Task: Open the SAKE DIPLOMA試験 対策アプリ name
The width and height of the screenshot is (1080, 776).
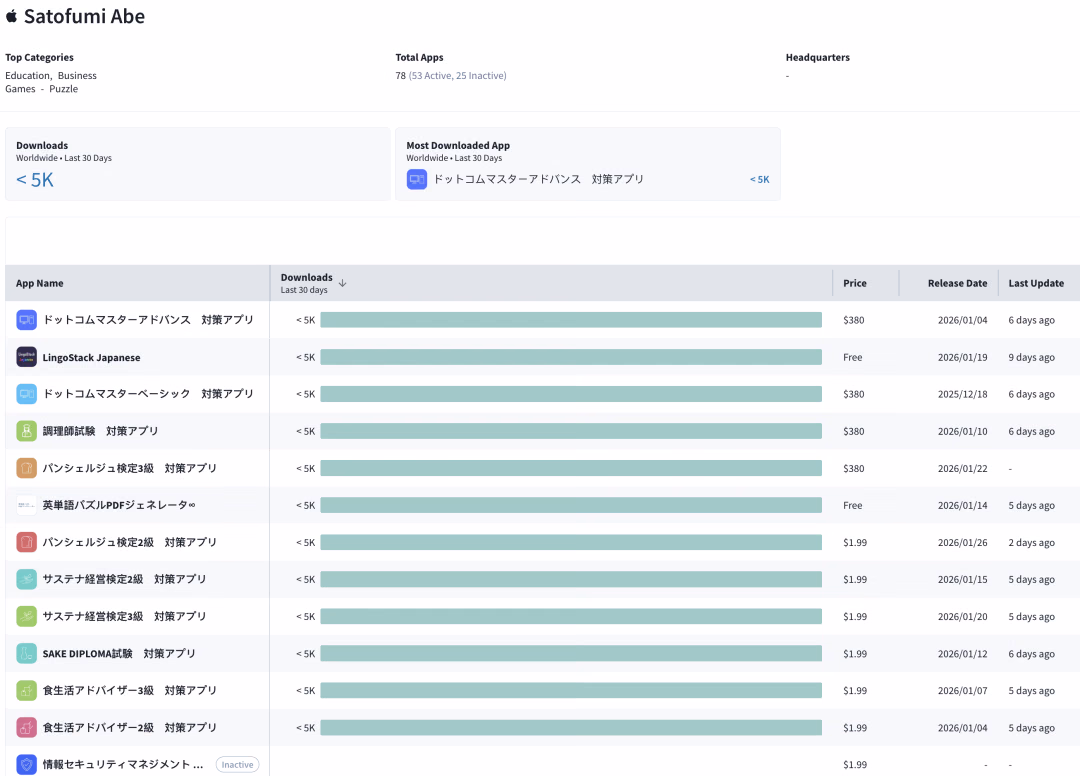Action: pyautogui.click(x=119, y=653)
